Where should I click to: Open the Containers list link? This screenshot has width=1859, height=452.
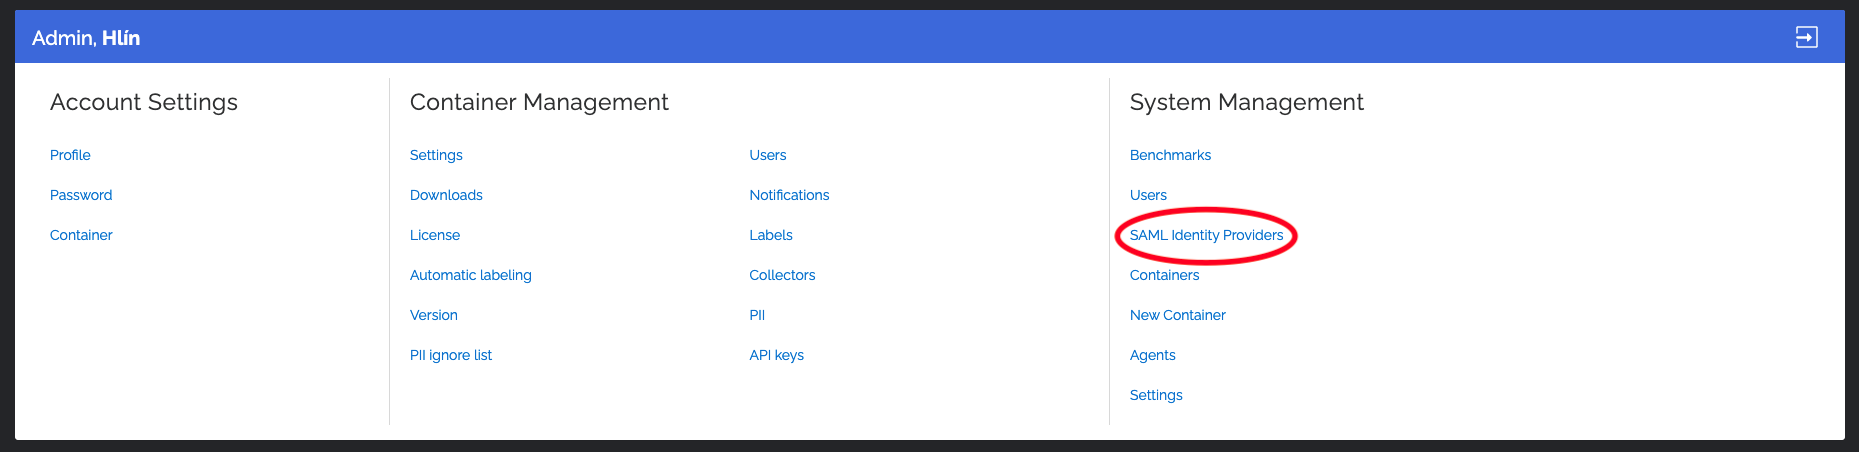click(1164, 275)
